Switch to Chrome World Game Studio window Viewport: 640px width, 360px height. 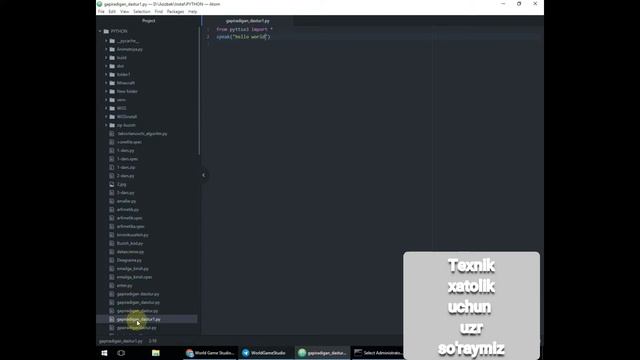point(210,353)
